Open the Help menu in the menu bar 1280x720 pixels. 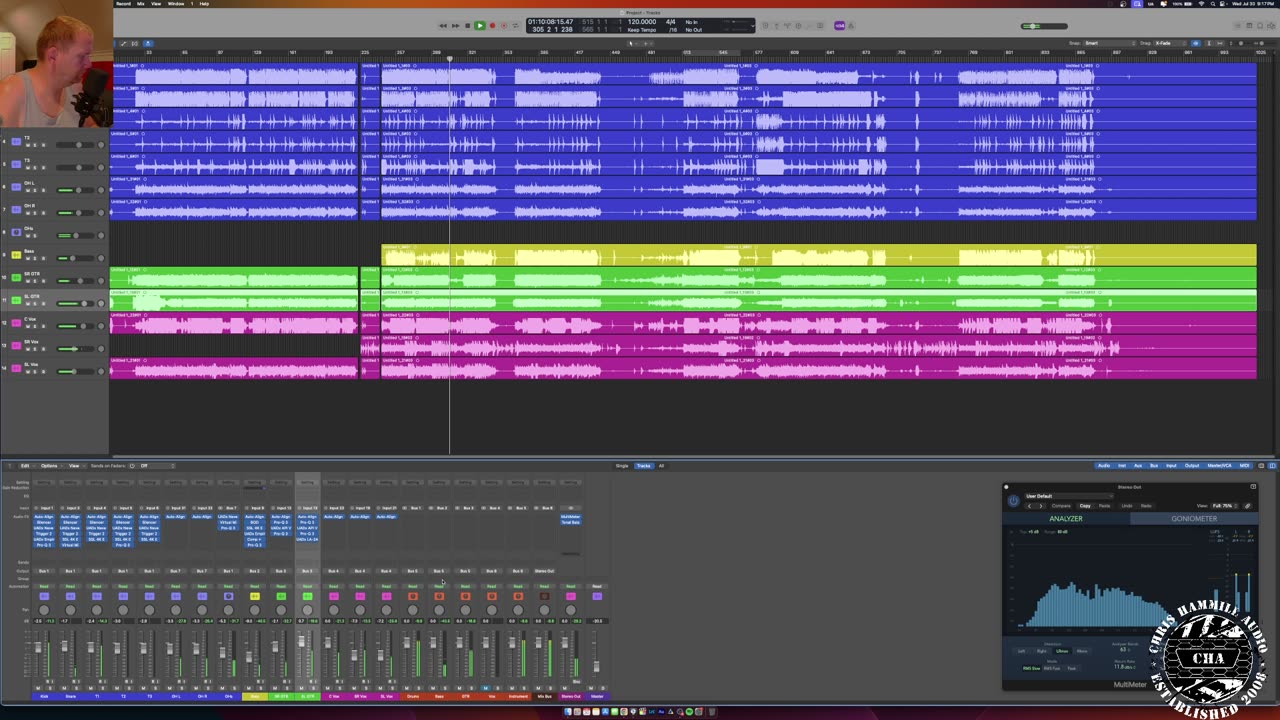click(204, 3)
